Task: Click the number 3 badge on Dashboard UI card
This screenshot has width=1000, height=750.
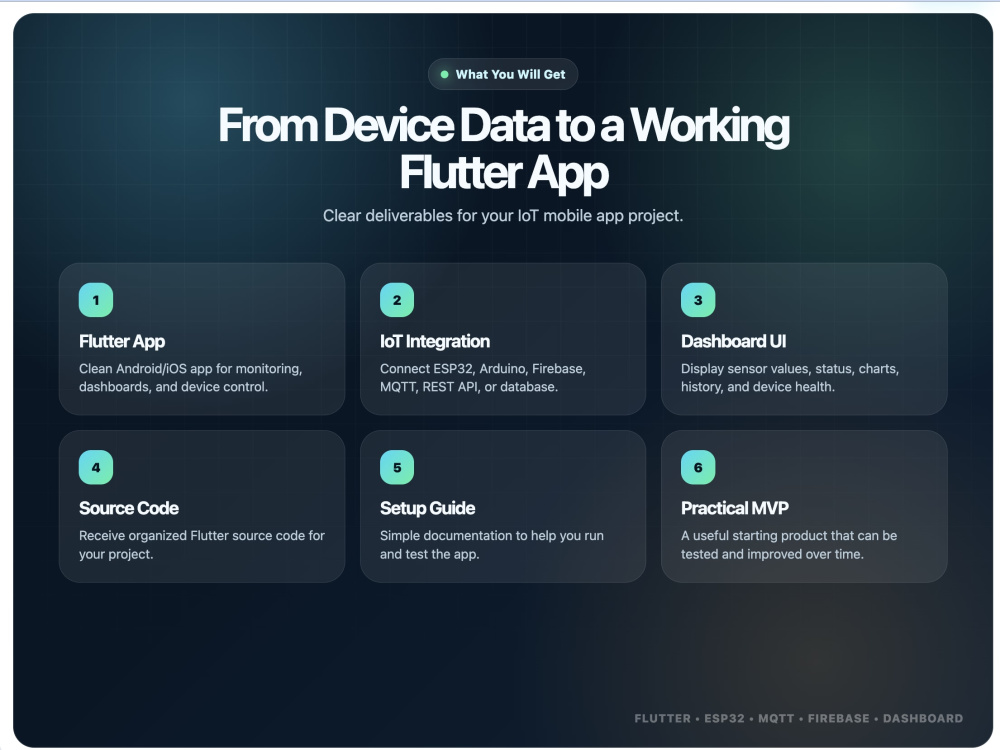Action: pyautogui.click(x=698, y=300)
